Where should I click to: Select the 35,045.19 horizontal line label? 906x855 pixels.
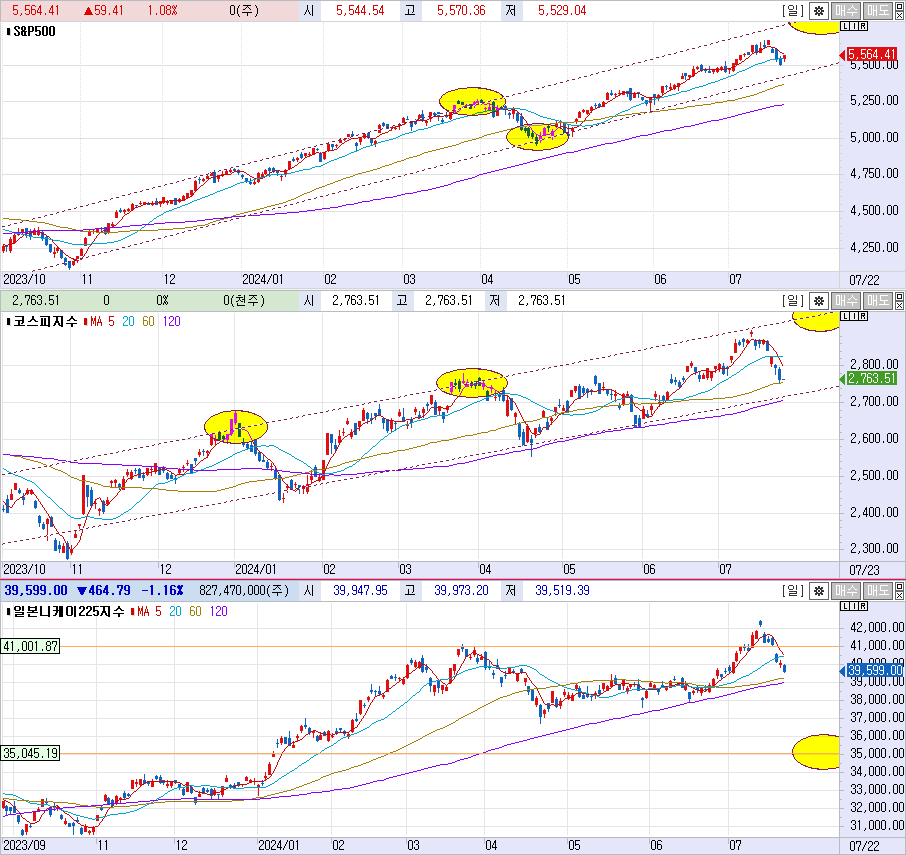(x=30, y=753)
